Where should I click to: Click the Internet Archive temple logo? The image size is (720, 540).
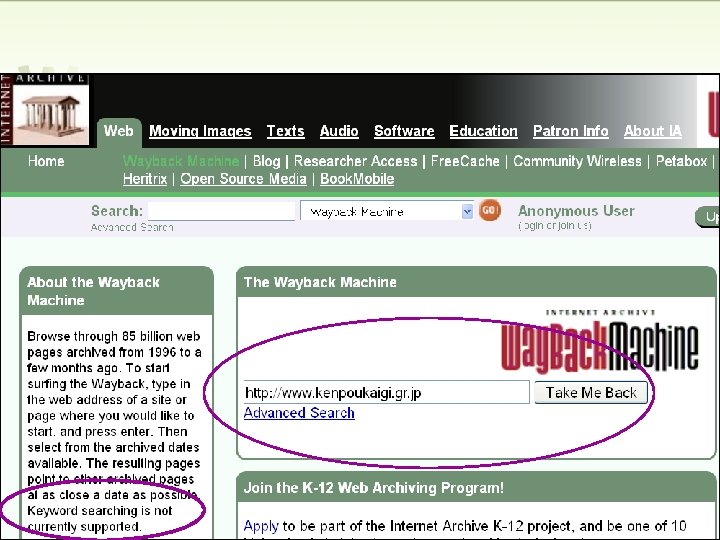45,109
